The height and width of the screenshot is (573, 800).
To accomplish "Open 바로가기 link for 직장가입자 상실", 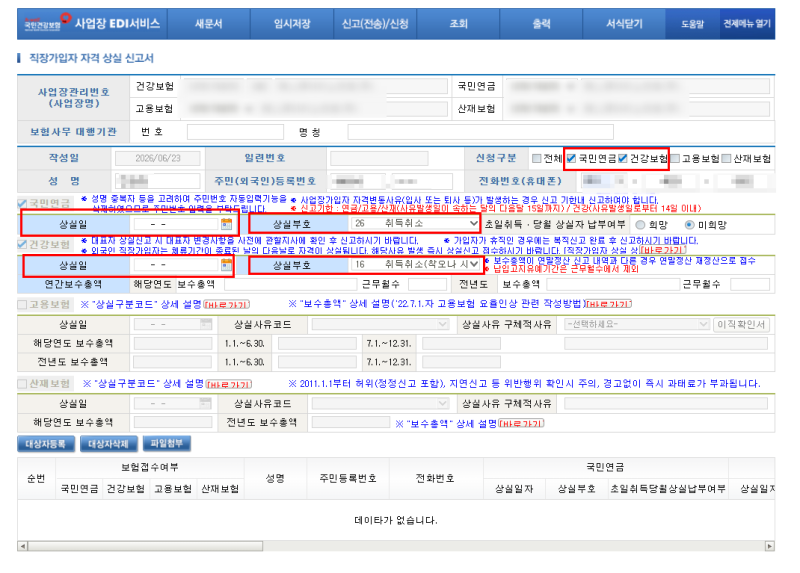I will (x=663, y=250).
